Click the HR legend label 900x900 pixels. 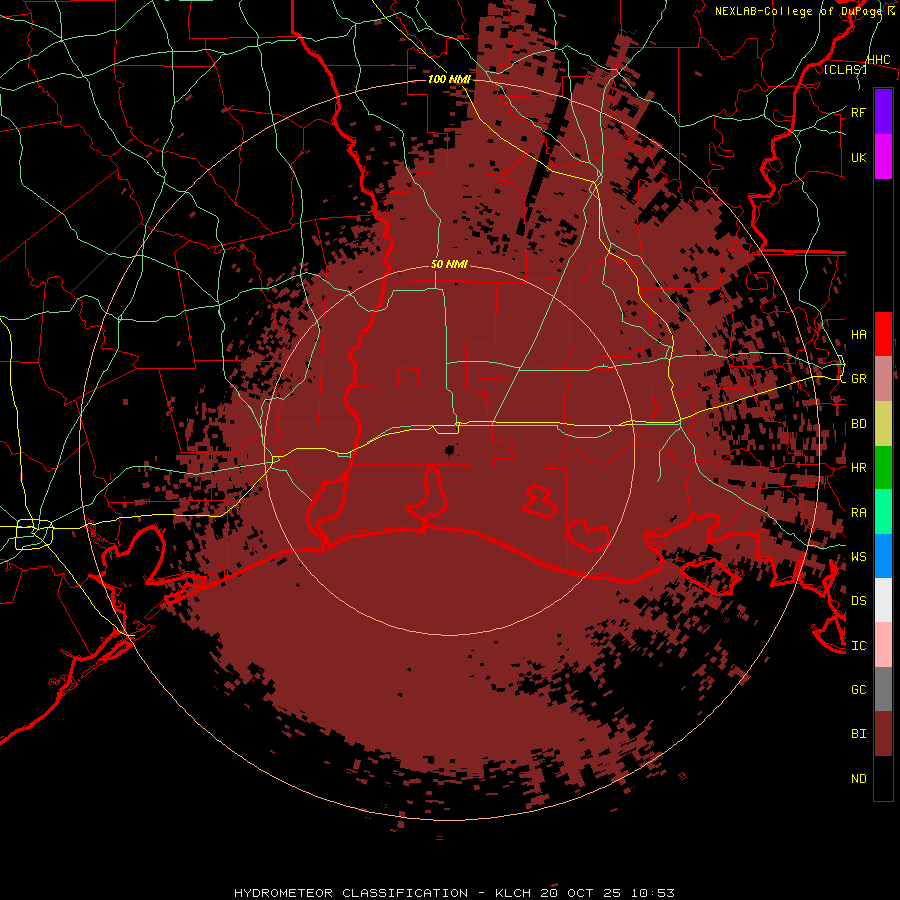[859, 468]
